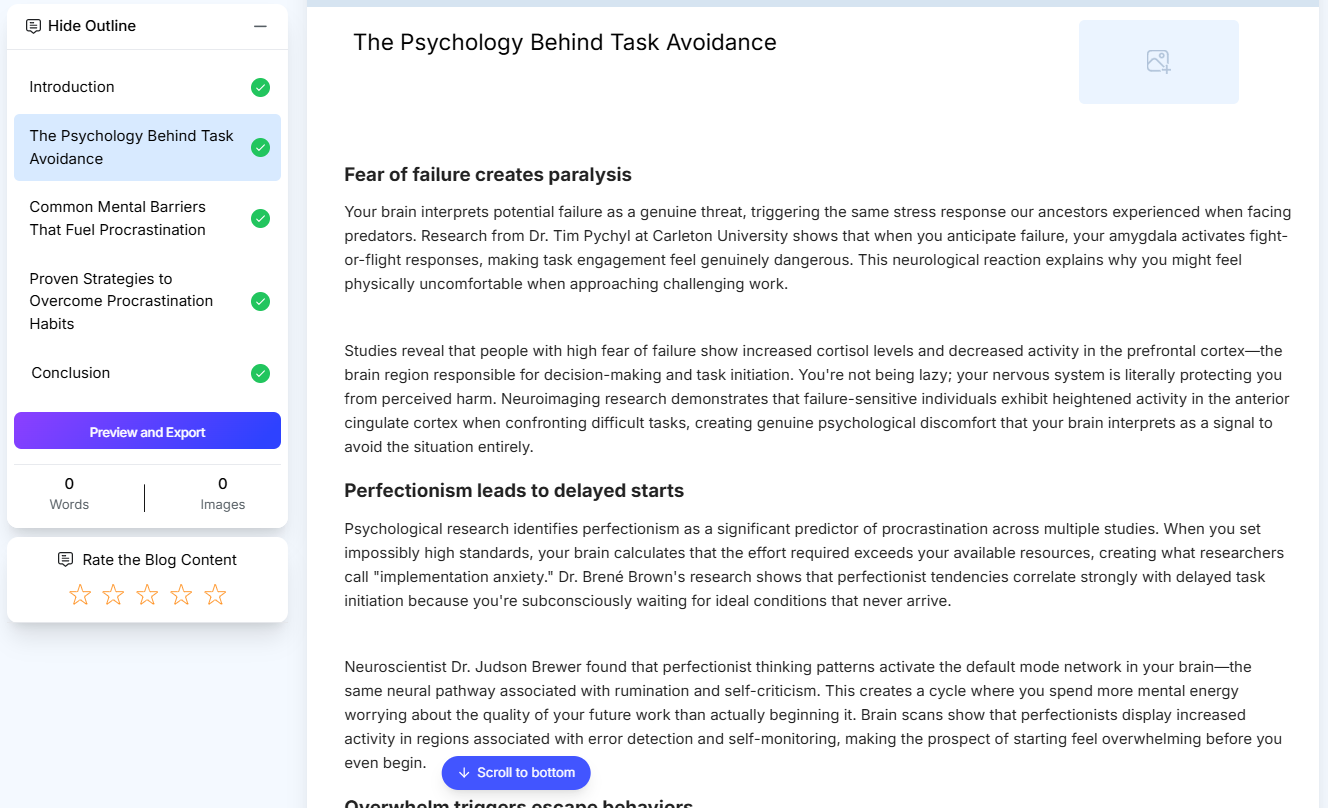Click the checkmark beside Conclusion
The width and height of the screenshot is (1328, 808).
pos(260,373)
